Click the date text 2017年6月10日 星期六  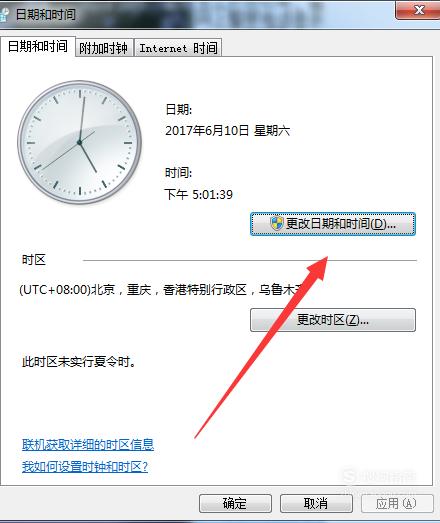click(228, 130)
